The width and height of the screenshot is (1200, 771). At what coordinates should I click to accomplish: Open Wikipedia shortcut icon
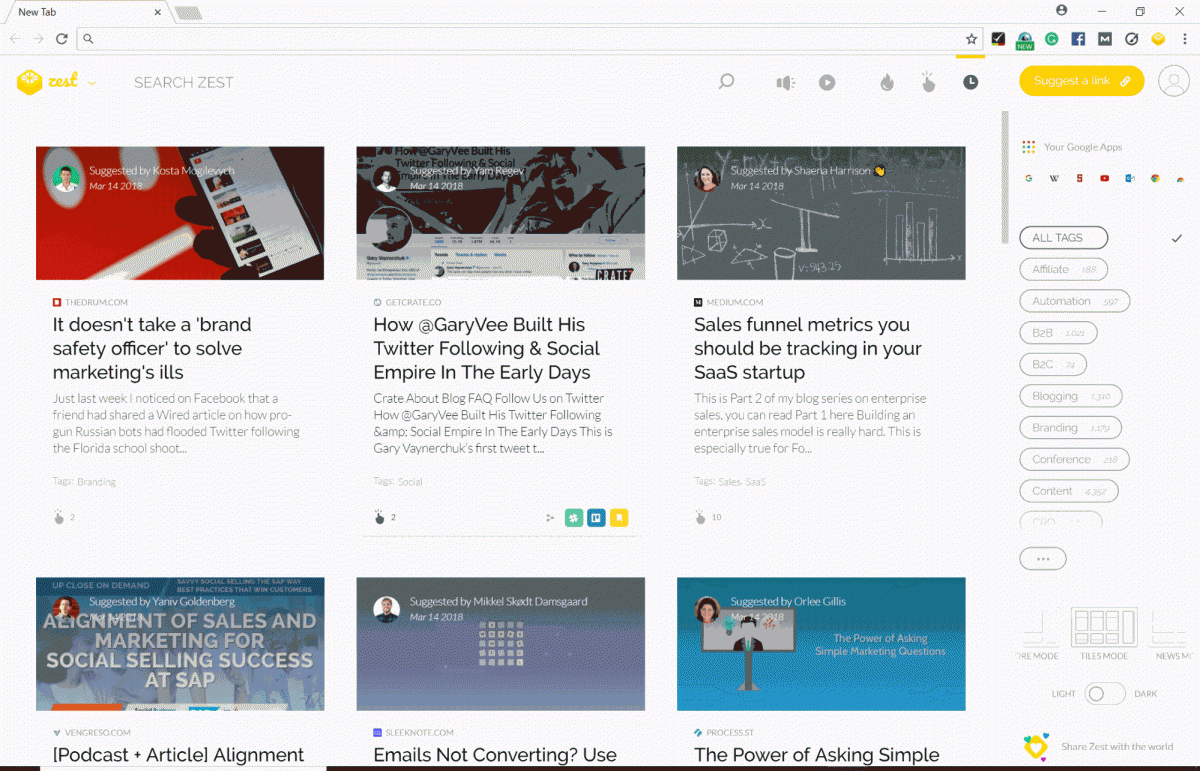1054,178
